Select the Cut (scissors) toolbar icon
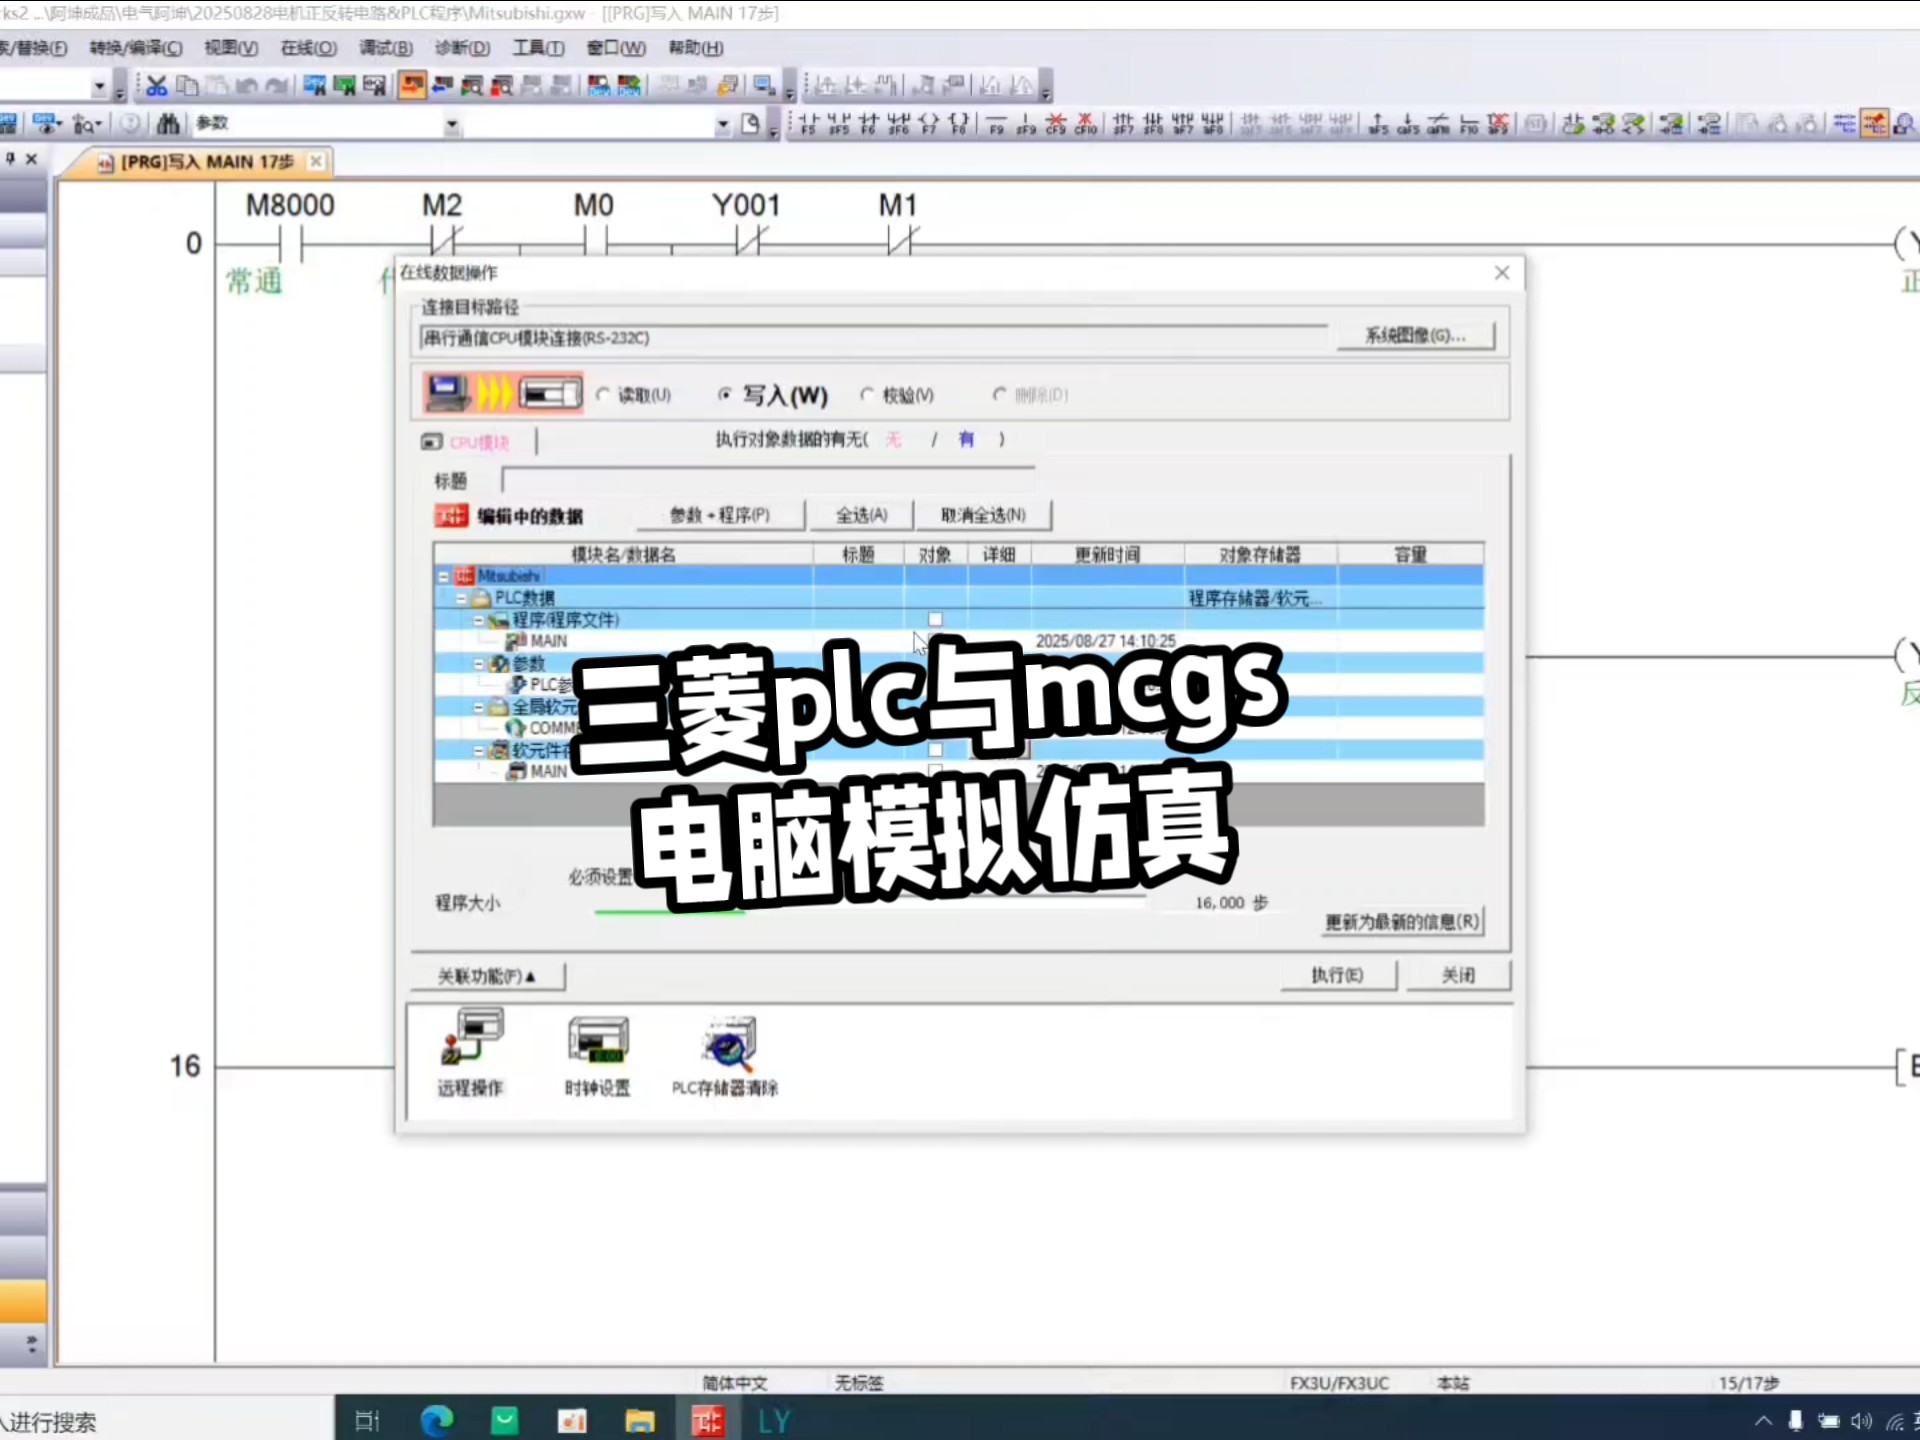1920x1440 pixels. pos(156,85)
